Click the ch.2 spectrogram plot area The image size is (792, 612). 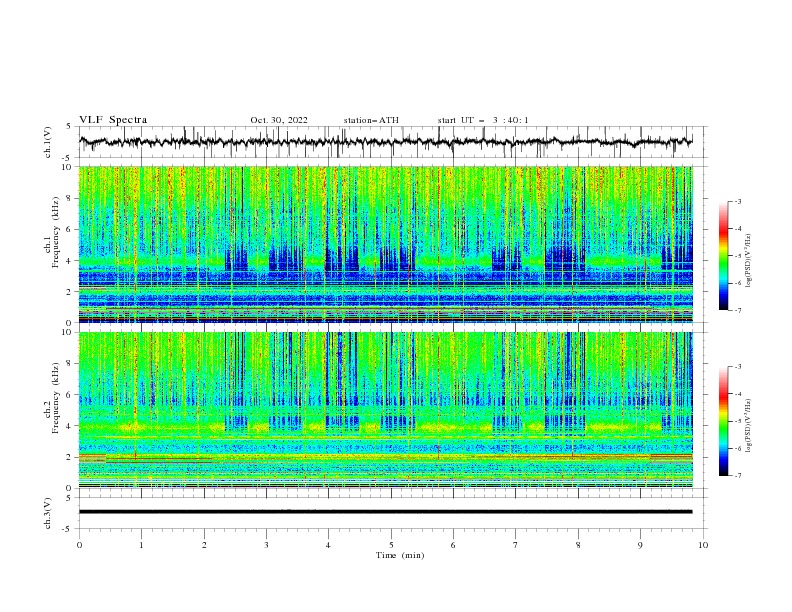[385, 410]
